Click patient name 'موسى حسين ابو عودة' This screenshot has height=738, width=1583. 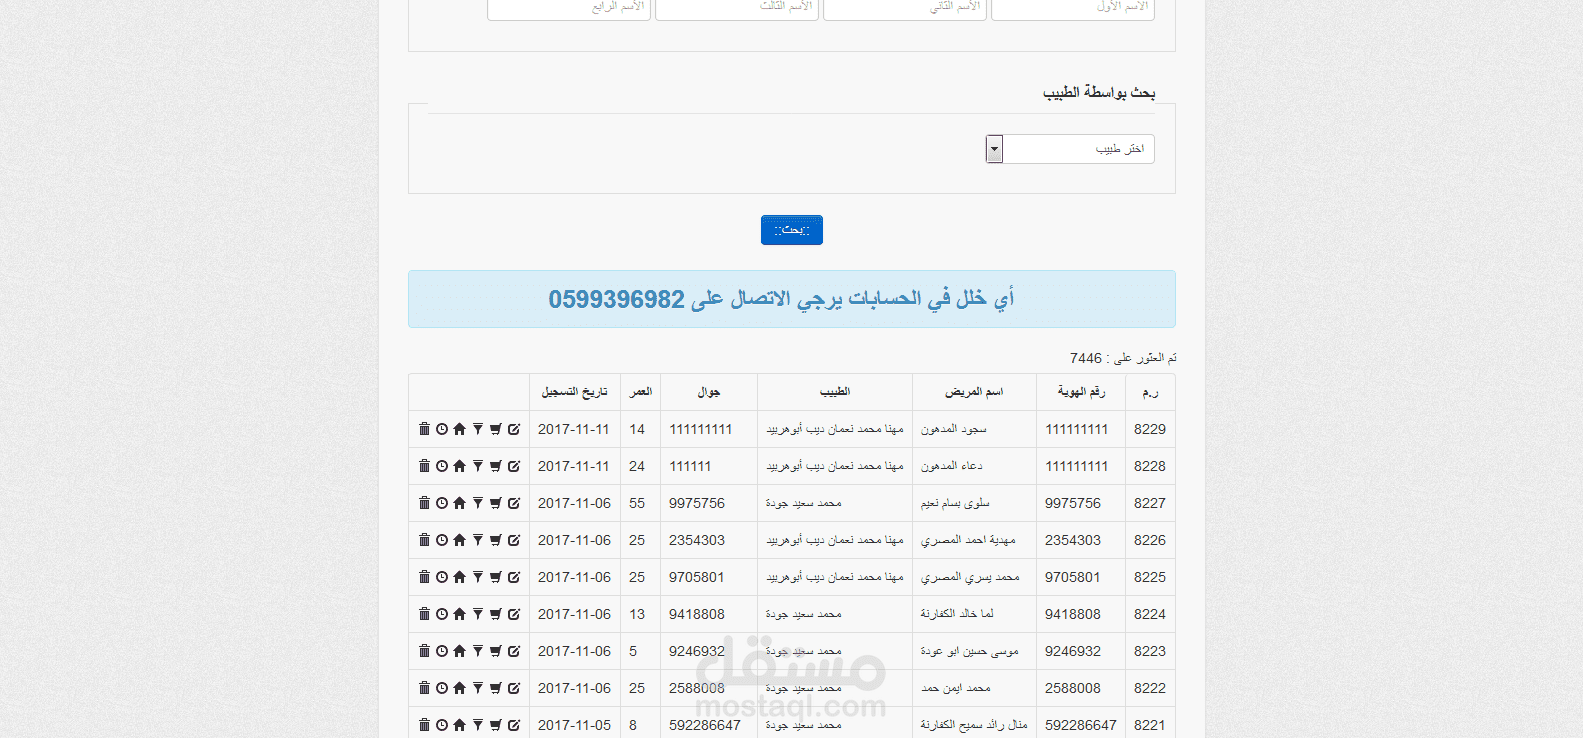(x=970, y=651)
